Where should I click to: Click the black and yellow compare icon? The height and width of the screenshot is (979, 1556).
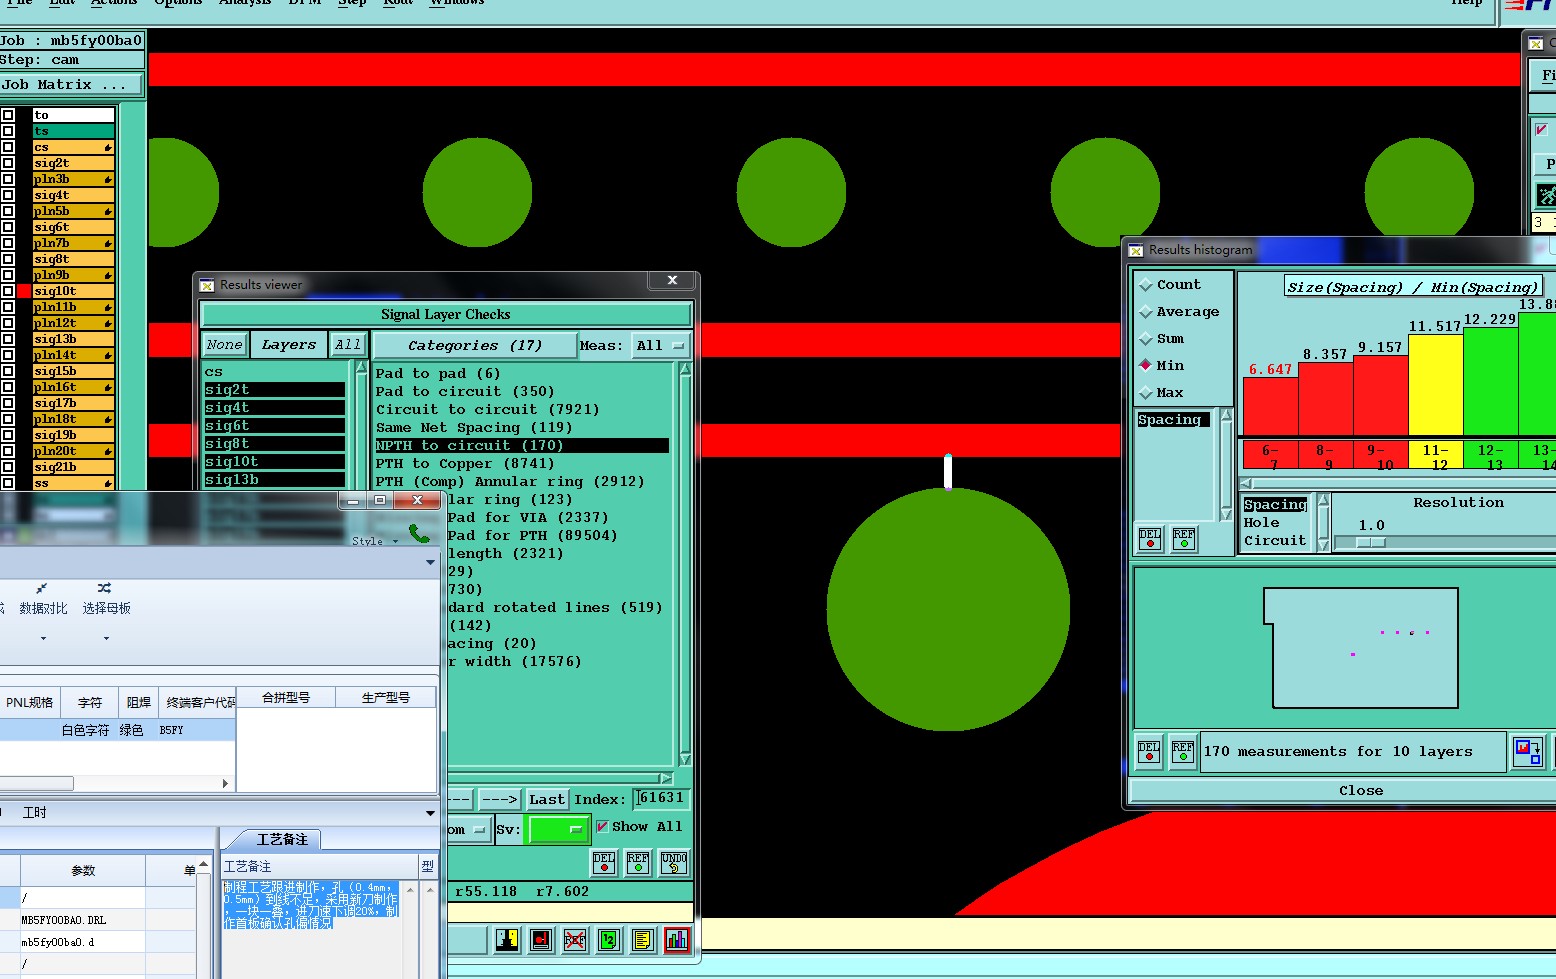[507, 940]
